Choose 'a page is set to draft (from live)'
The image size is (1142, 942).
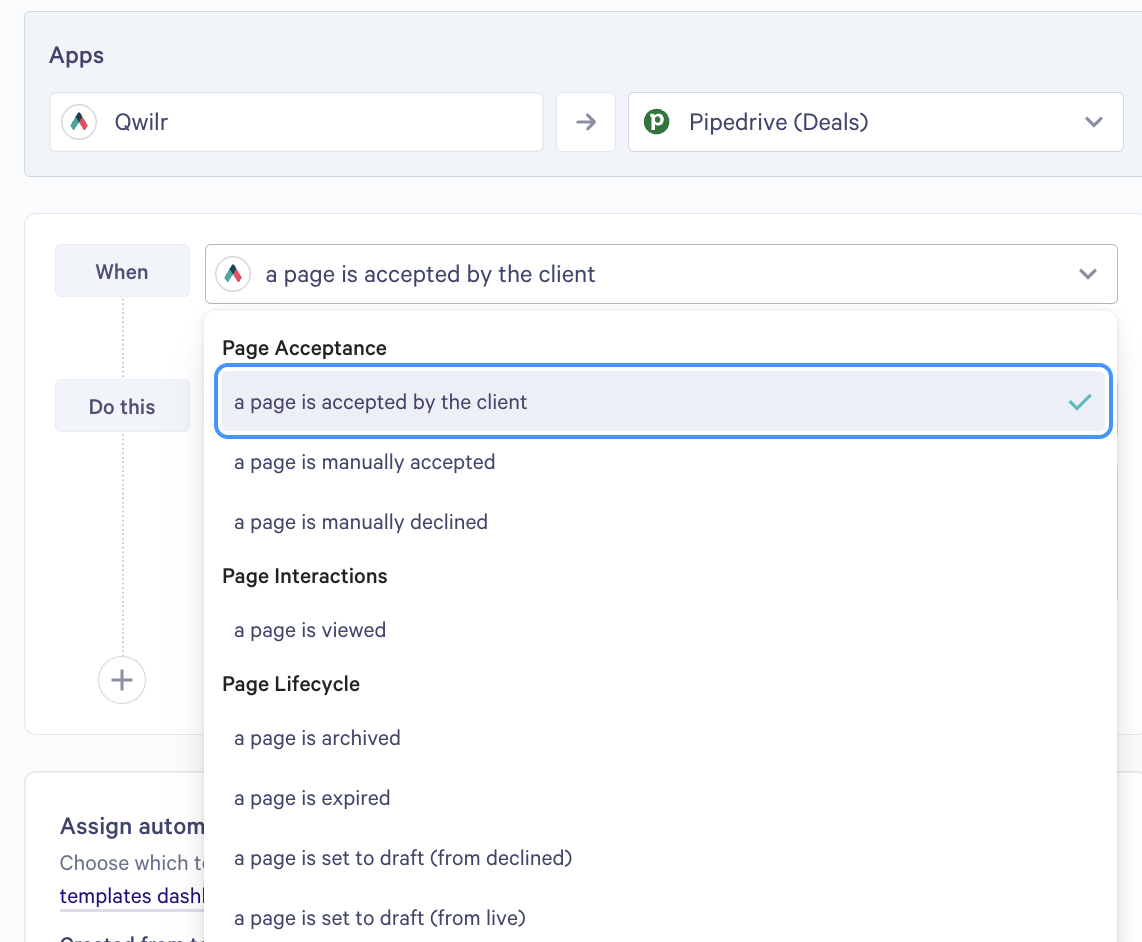[x=661, y=918]
